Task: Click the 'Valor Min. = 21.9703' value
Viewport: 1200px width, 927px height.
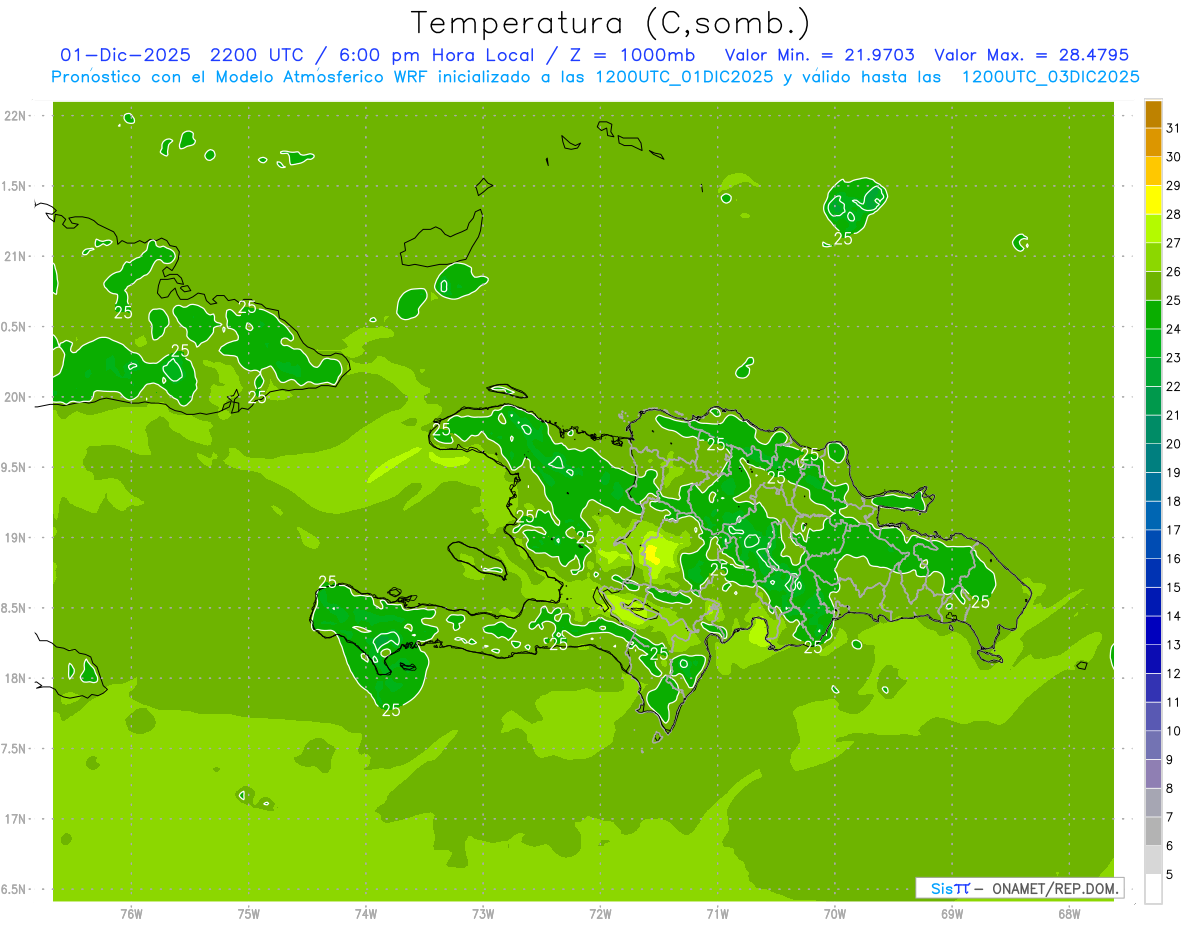Action: tap(819, 55)
